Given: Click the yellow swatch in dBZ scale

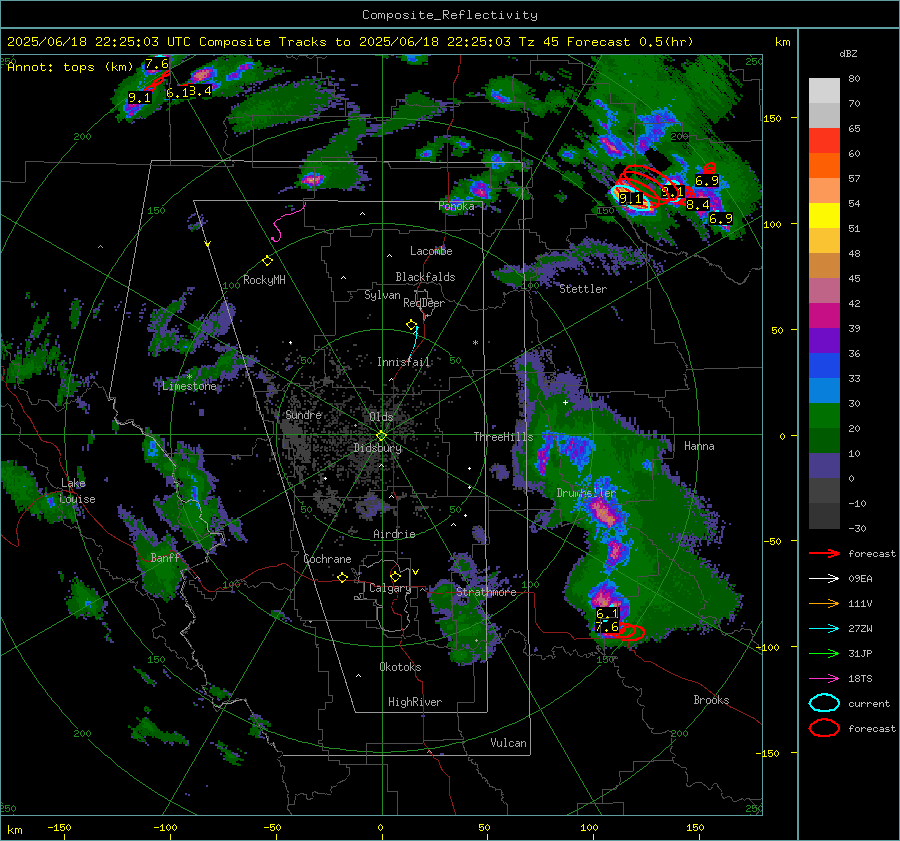Looking at the screenshot, I should tap(824, 215).
